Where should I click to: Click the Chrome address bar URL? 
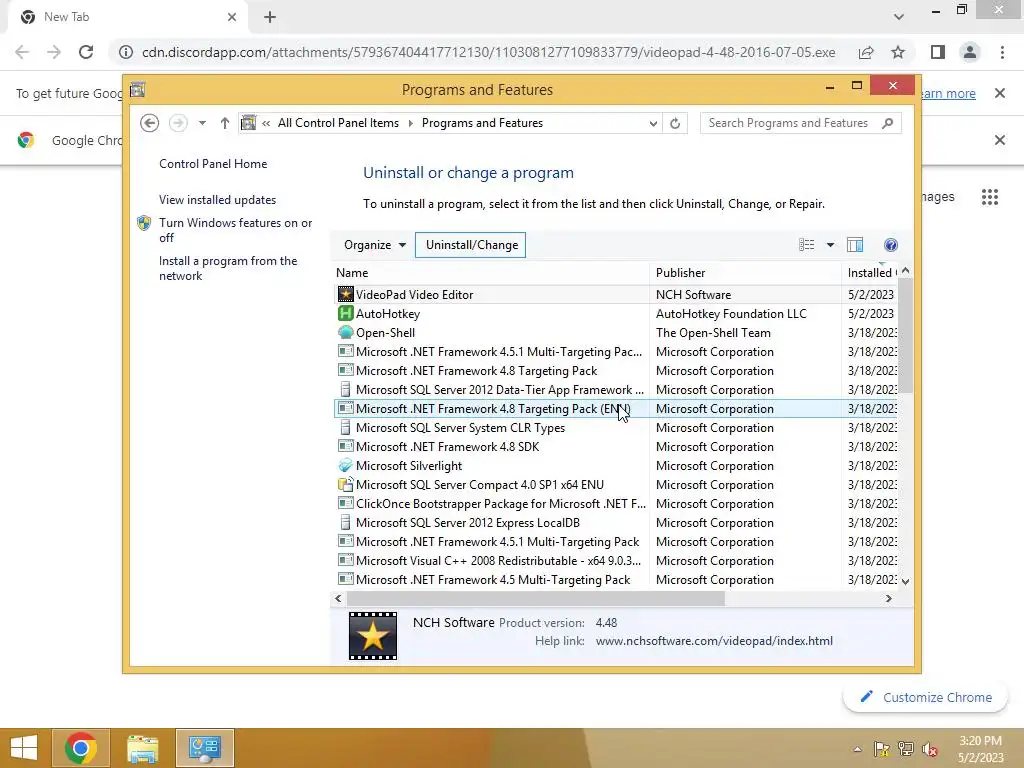point(488,52)
